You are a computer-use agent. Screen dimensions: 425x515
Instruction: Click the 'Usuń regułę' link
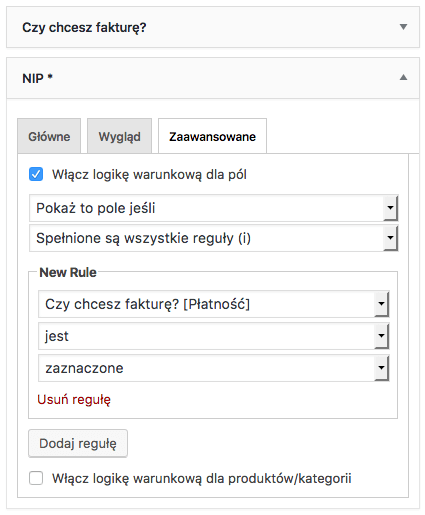pyautogui.click(x=74, y=399)
